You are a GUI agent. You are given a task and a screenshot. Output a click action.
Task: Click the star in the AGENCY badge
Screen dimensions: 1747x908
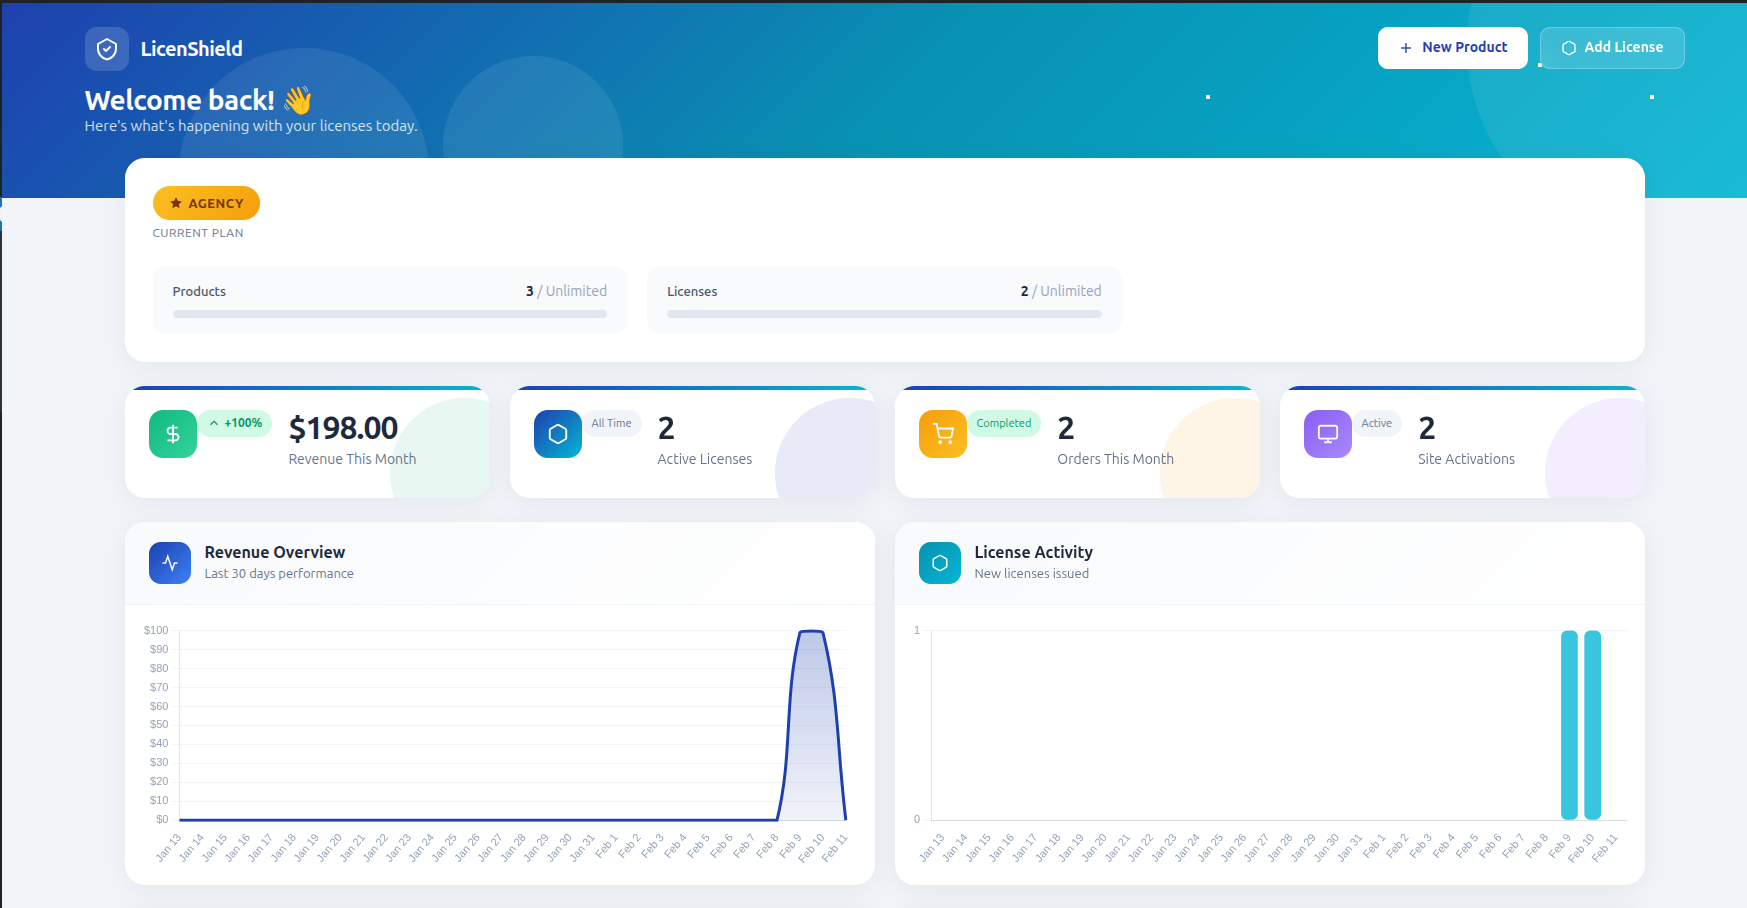176,203
